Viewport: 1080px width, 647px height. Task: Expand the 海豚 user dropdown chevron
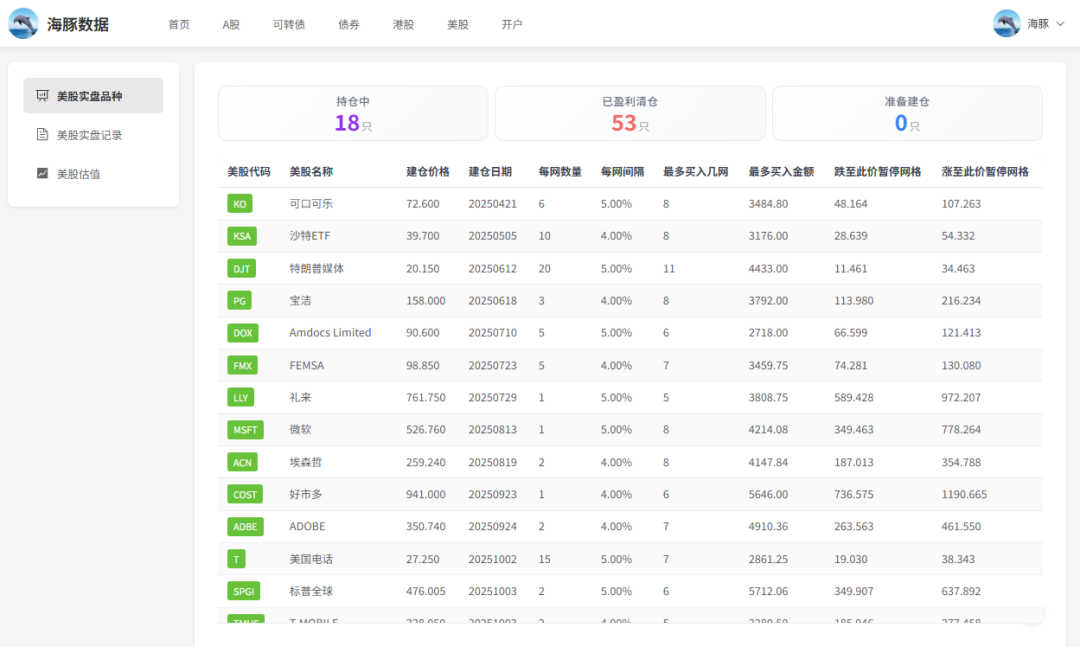click(x=1060, y=24)
